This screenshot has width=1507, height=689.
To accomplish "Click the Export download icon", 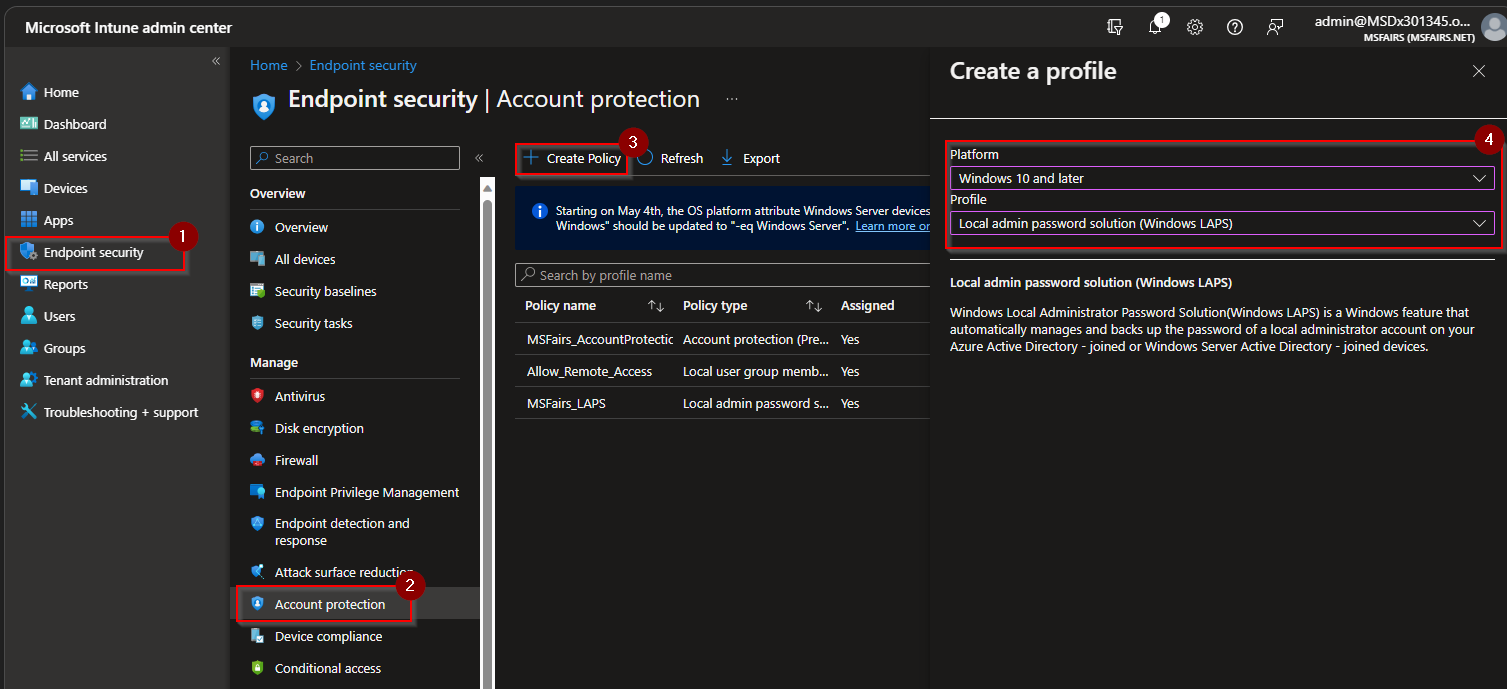I will click(x=727, y=158).
